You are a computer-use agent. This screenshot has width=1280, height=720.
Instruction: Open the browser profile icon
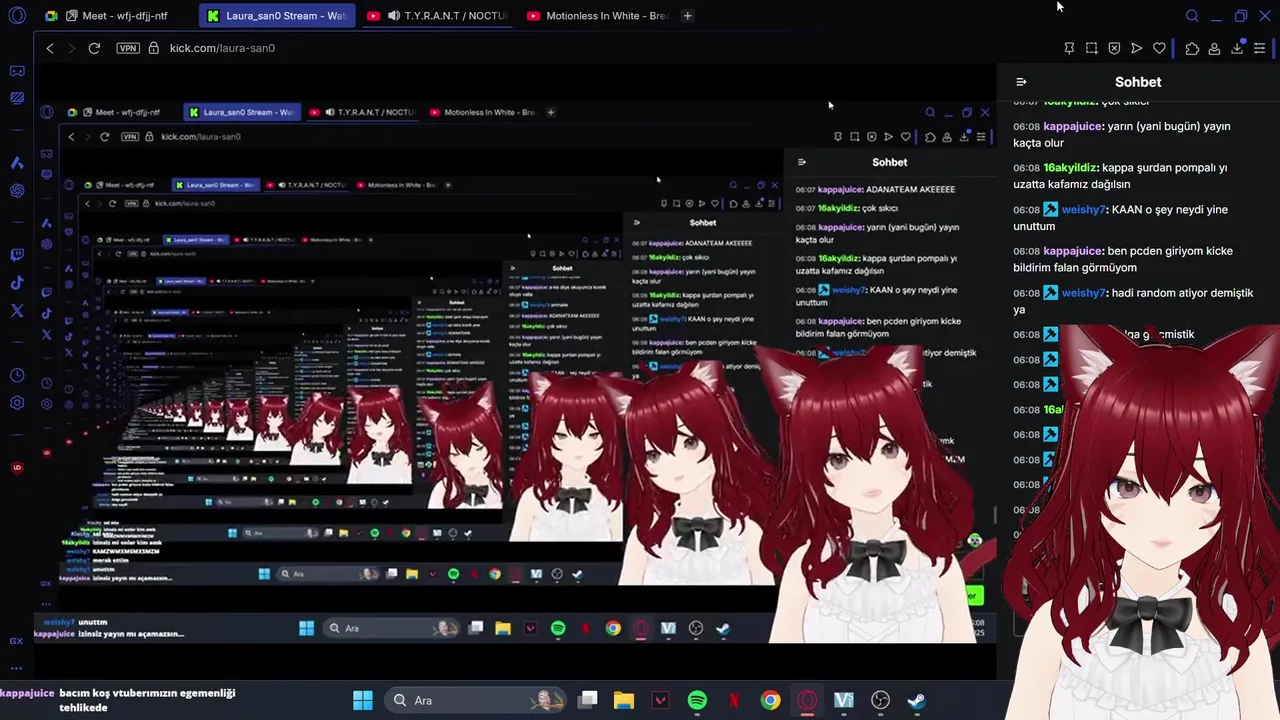click(1214, 48)
